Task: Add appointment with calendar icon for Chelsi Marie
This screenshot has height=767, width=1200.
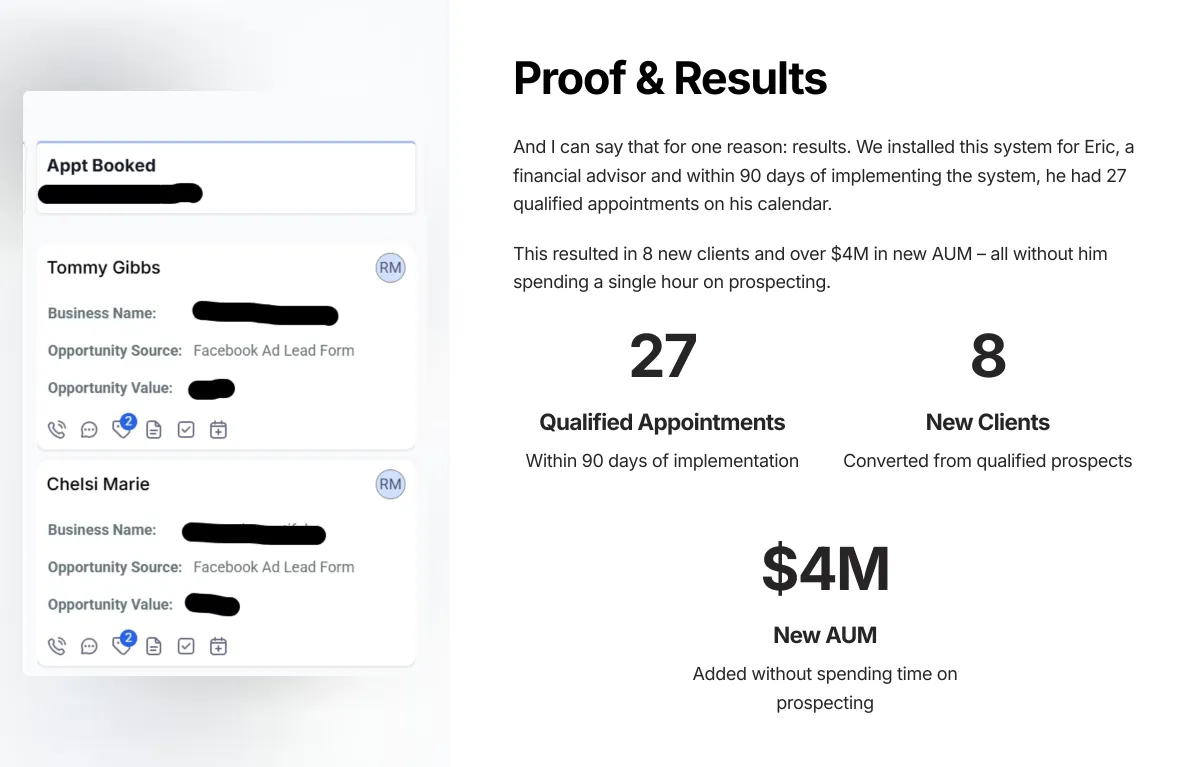Action: pos(217,646)
